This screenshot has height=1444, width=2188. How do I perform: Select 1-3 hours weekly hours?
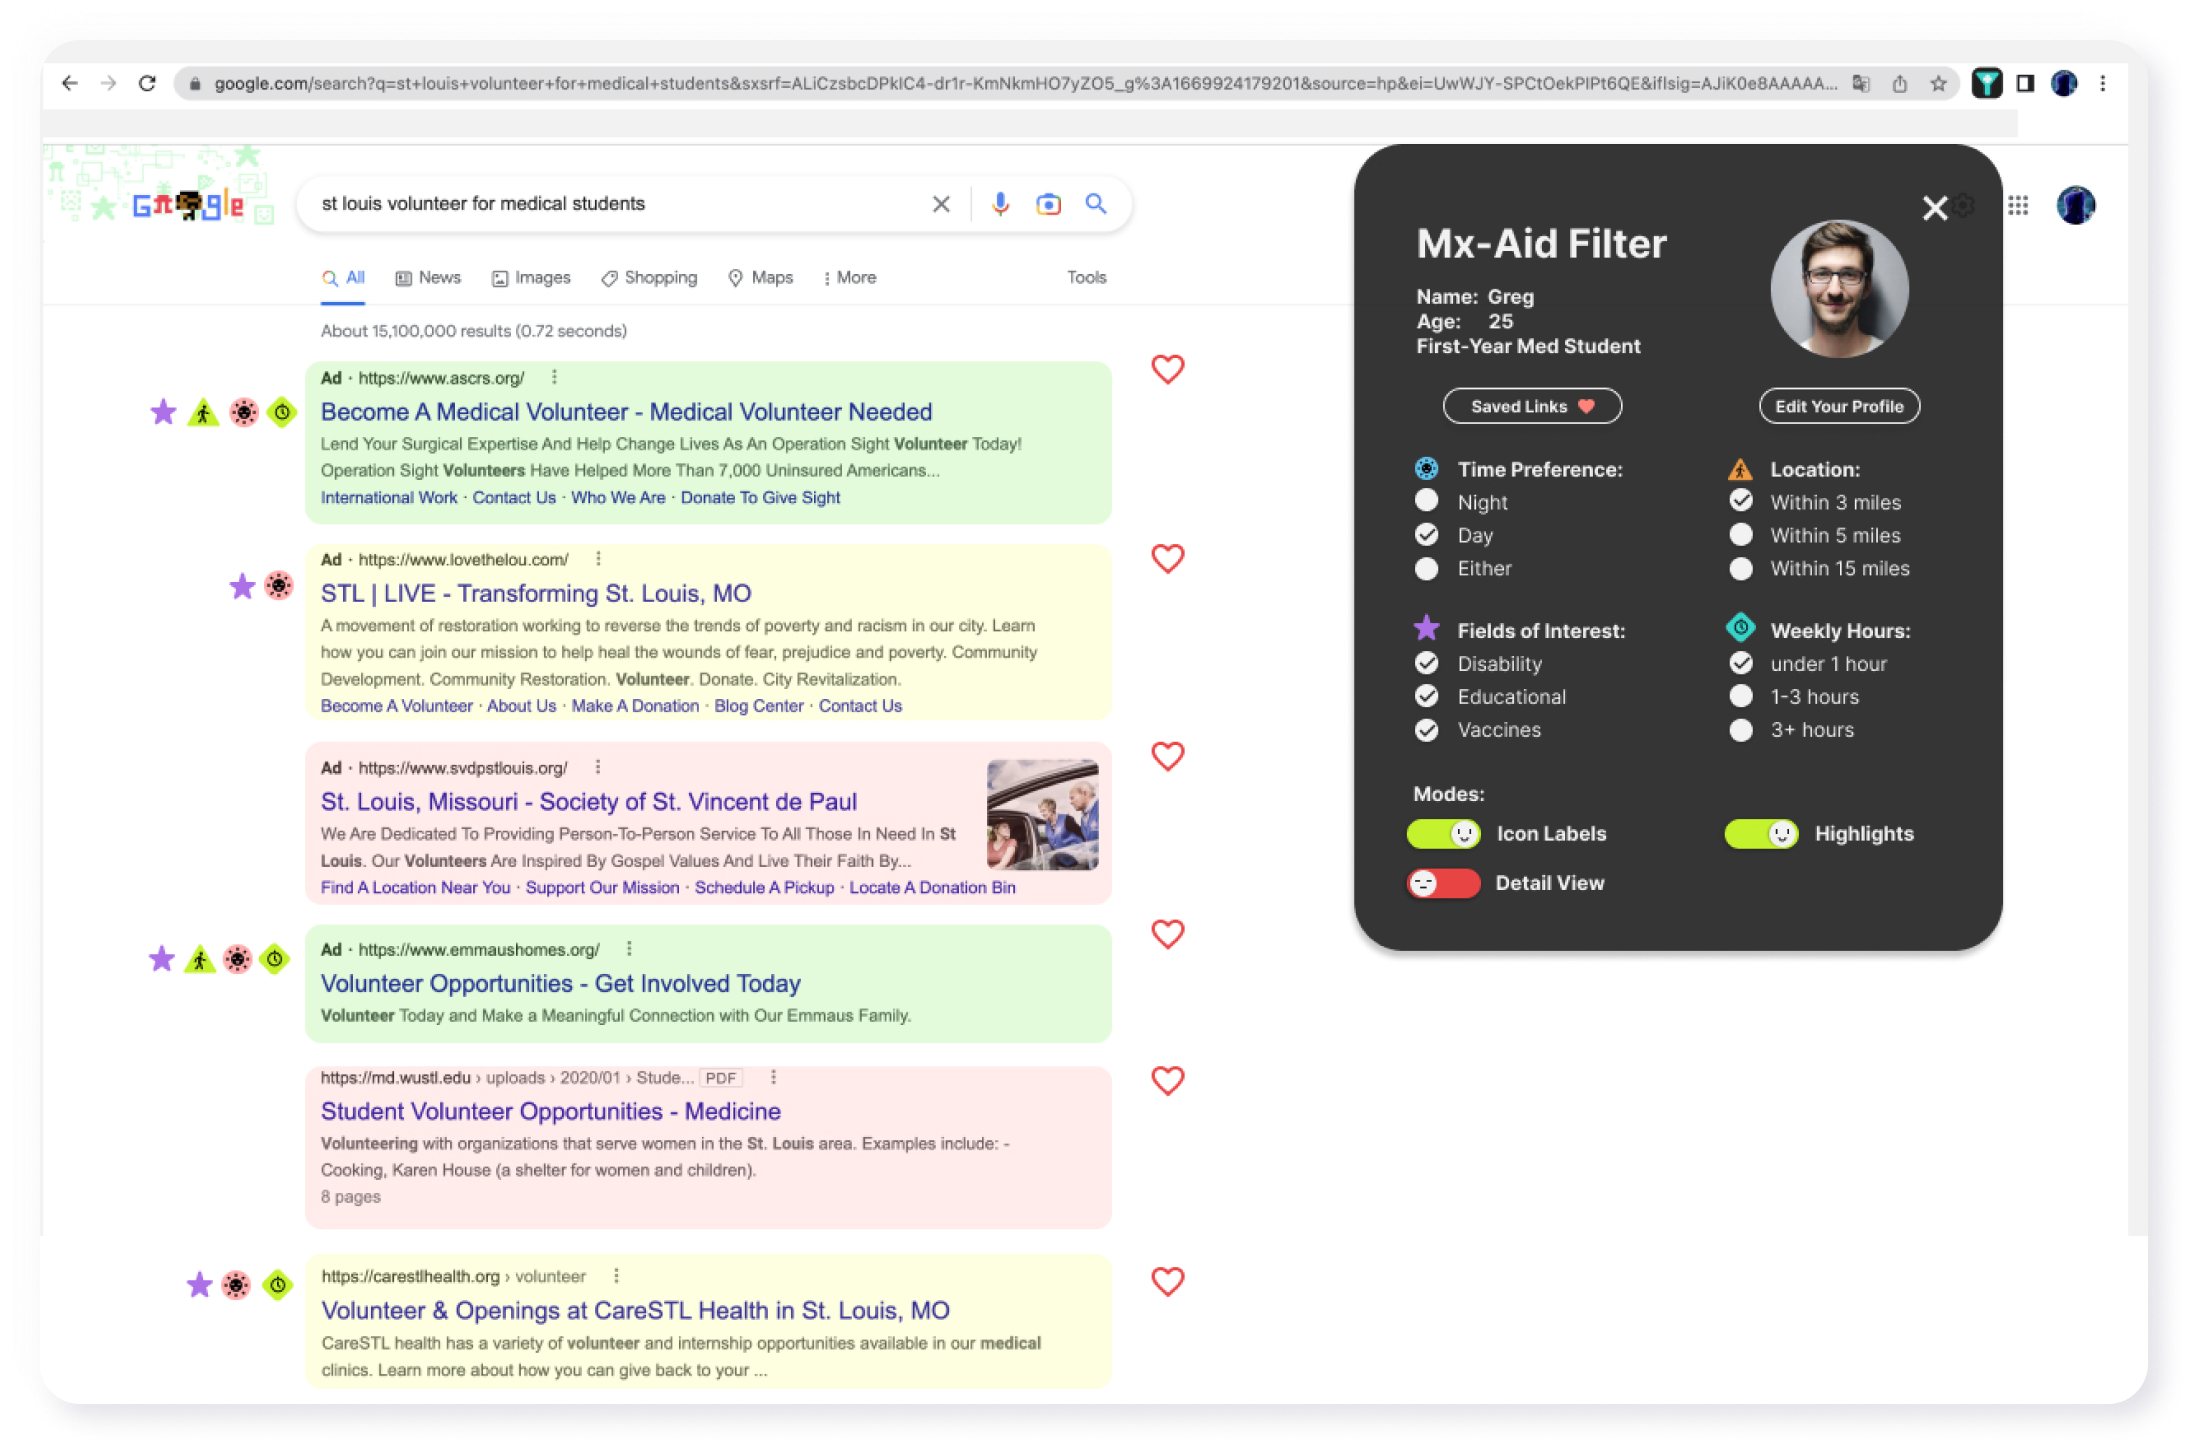[1741, 696]
